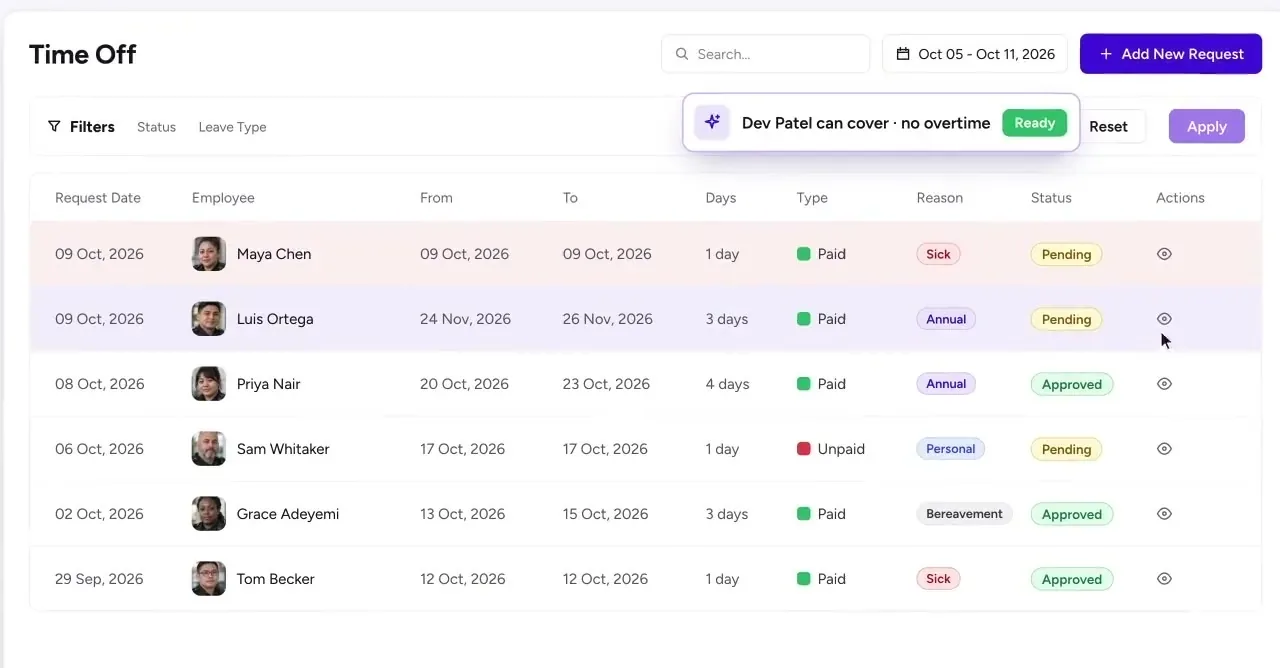The height and width of the screenshot is (668, 1280).
Task: Click the 23 Oct, 2026 To date
Action: (x=606, y=384)
